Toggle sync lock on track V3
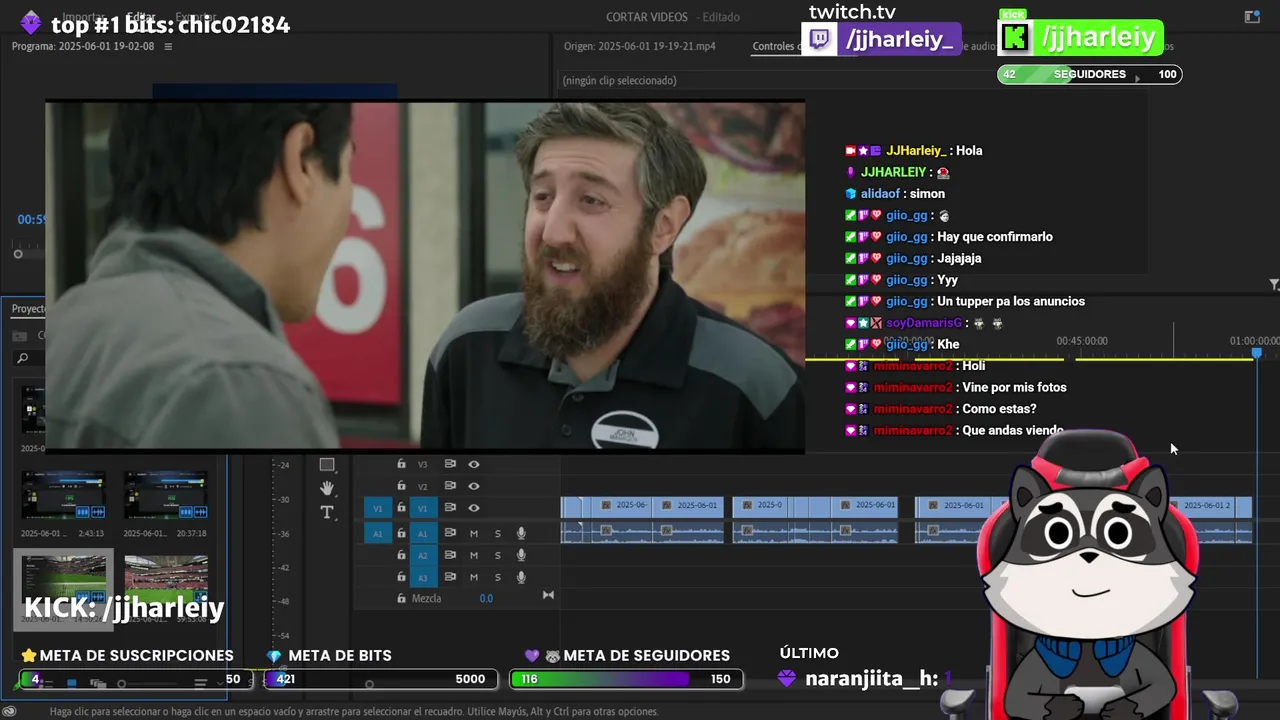This screenshot has height=720, width=1280. (450, 464)
